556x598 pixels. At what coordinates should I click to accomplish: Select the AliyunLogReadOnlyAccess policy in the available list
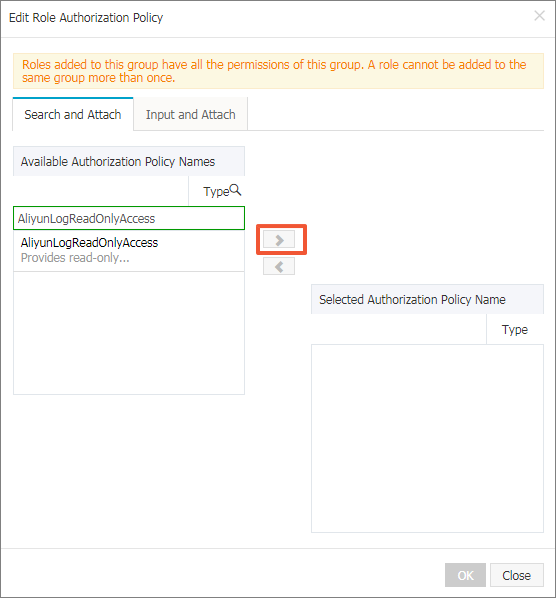[89, 243]
